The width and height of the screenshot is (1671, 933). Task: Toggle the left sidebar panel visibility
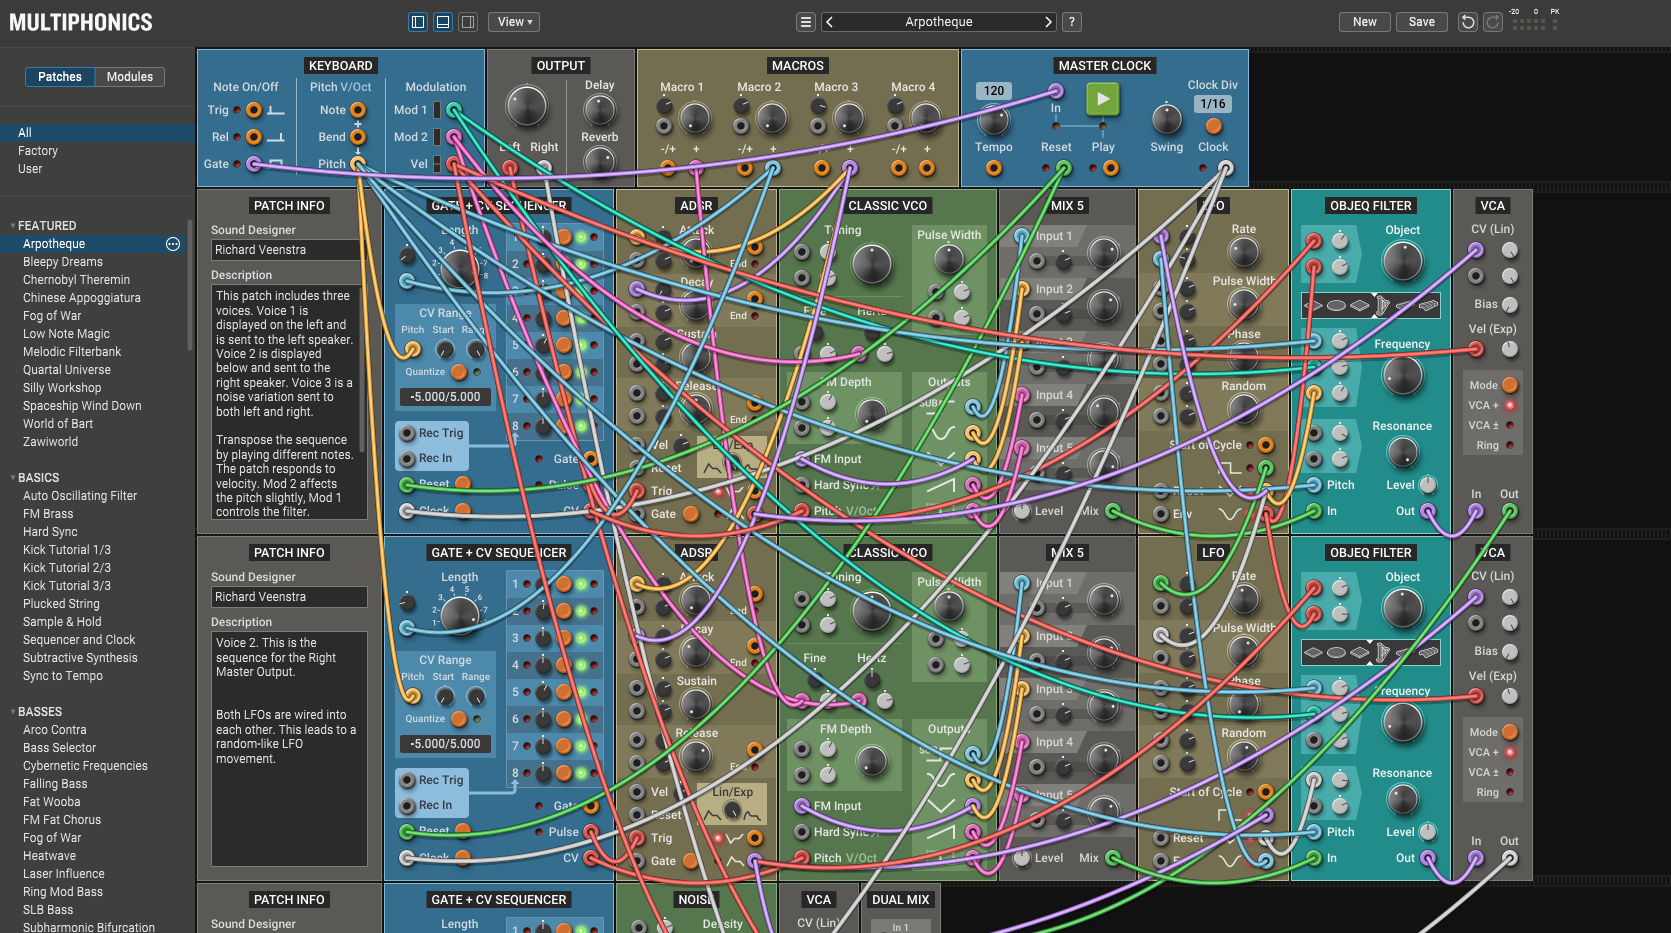tap(418, 22)
